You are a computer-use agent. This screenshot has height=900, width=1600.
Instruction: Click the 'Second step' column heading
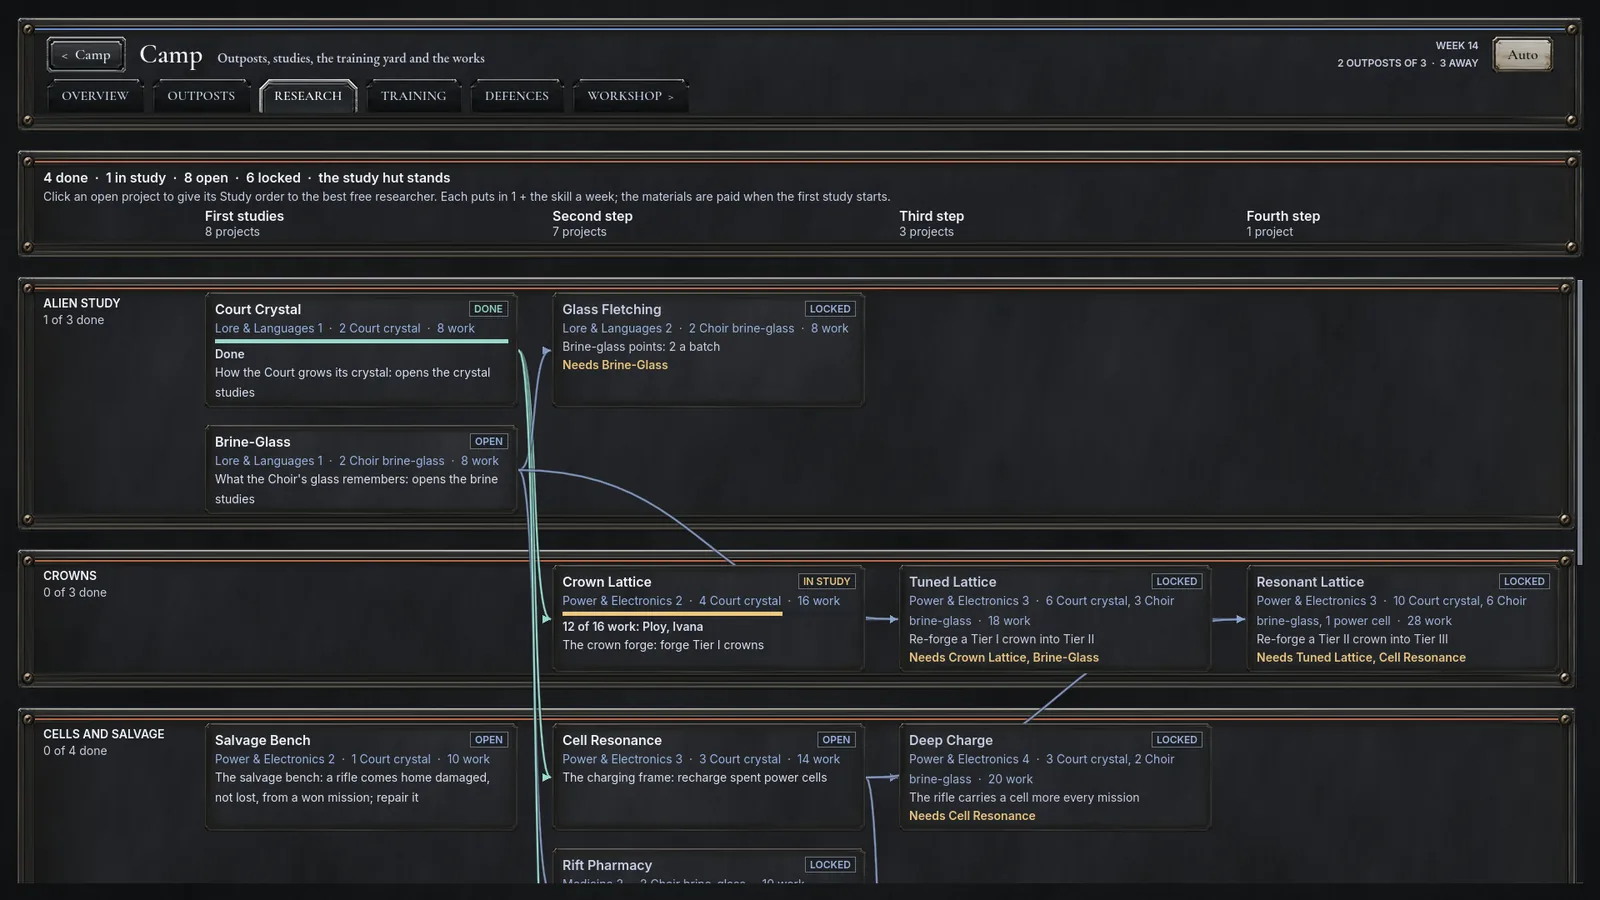coord(592,216)
